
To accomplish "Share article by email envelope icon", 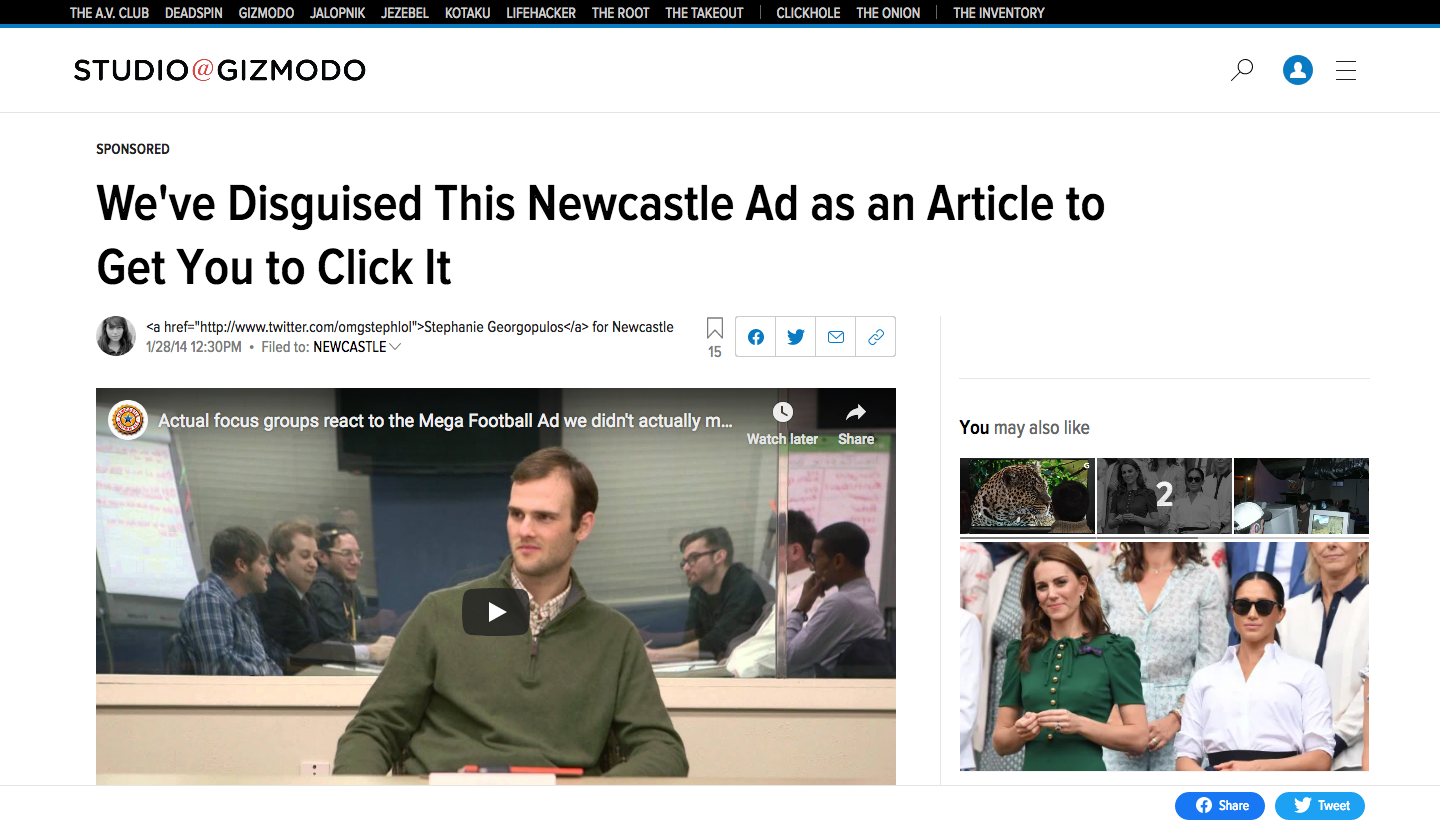I will click(x=836, y=337).
